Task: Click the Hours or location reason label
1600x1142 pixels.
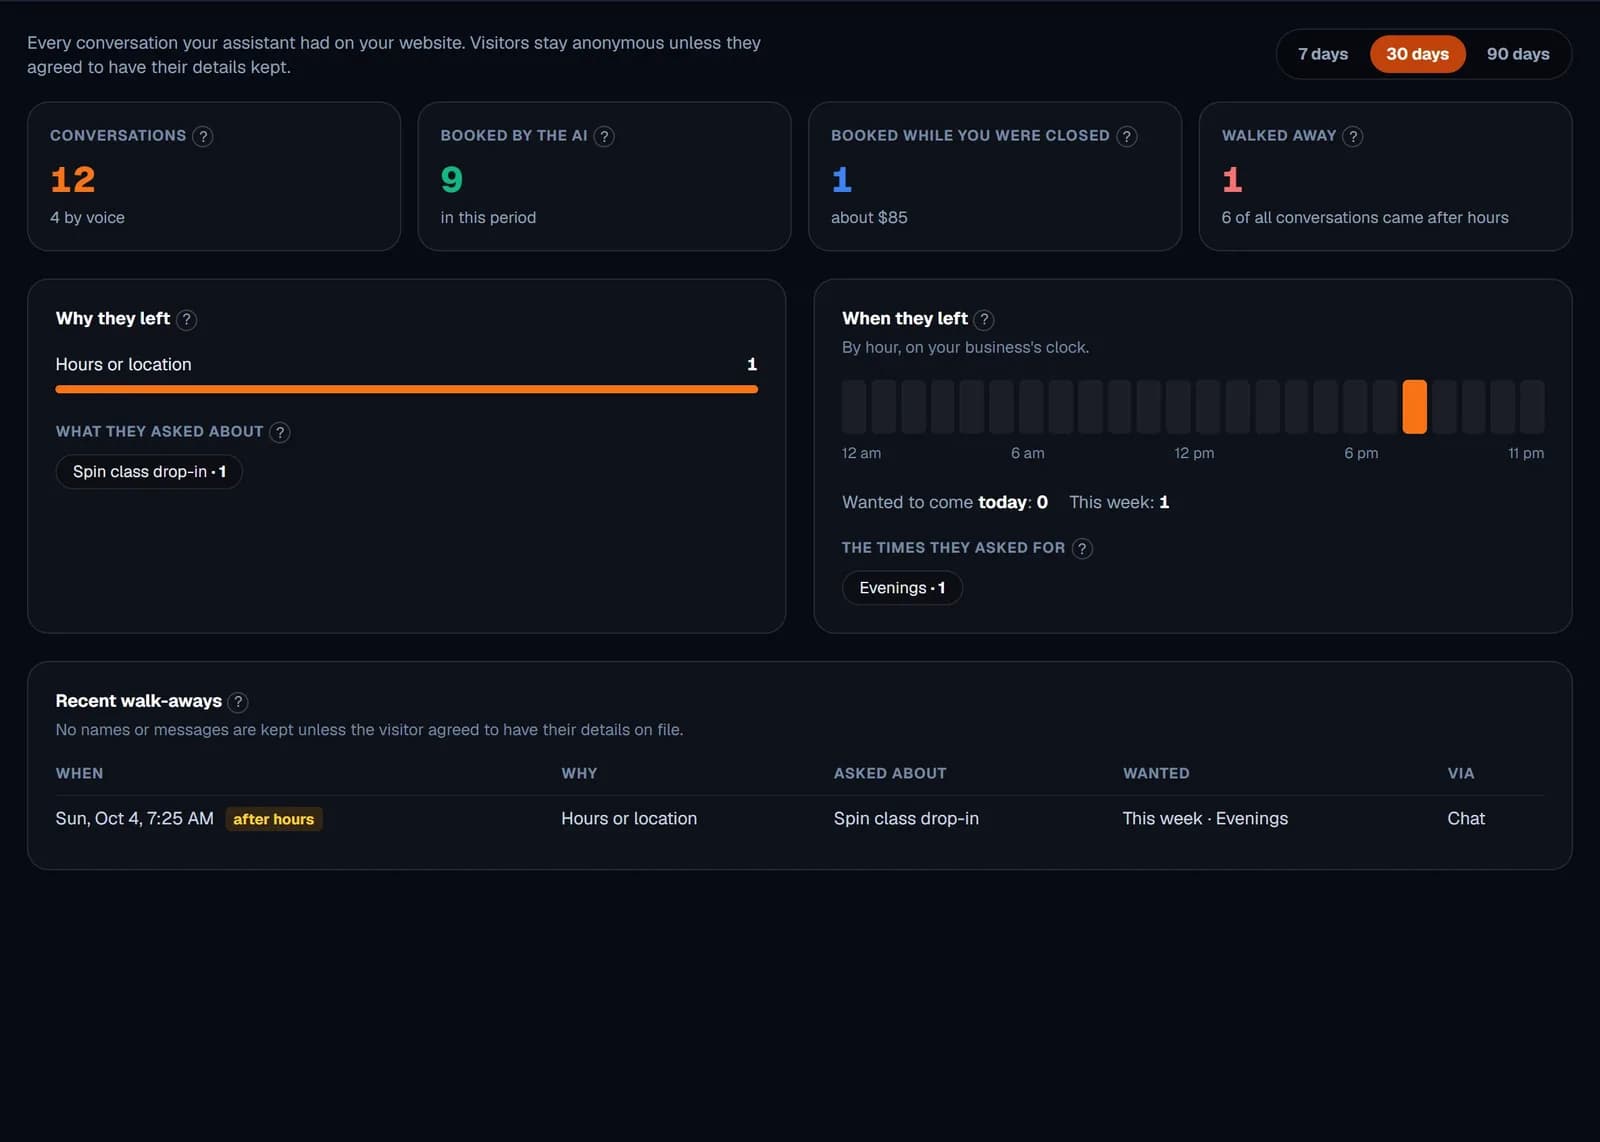Action: click(123, 364)
